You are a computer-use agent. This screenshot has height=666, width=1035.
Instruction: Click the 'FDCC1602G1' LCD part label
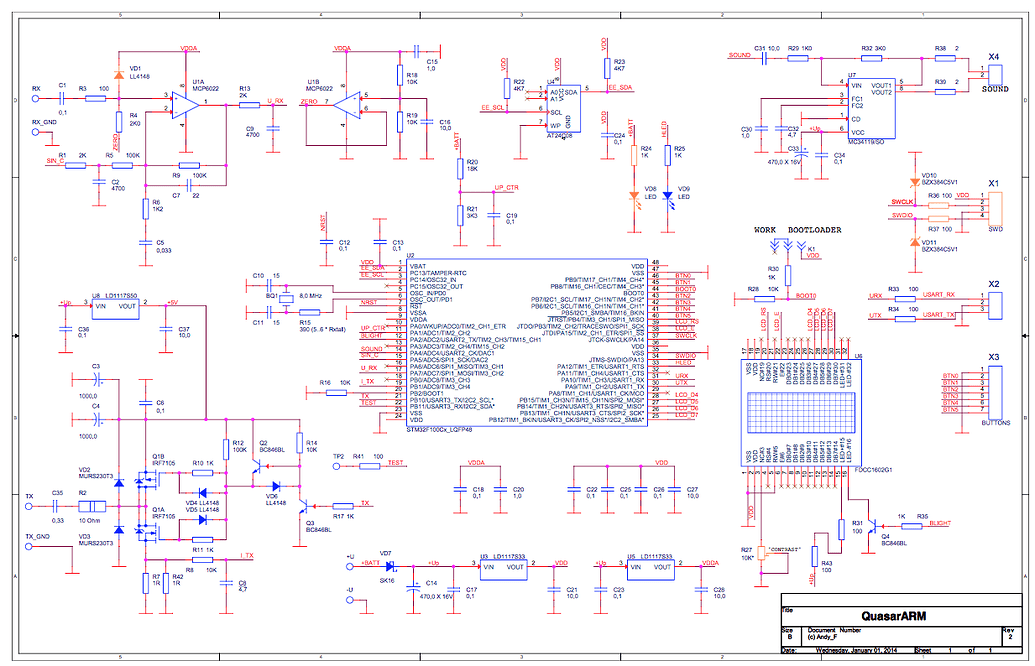click(873, 470)
